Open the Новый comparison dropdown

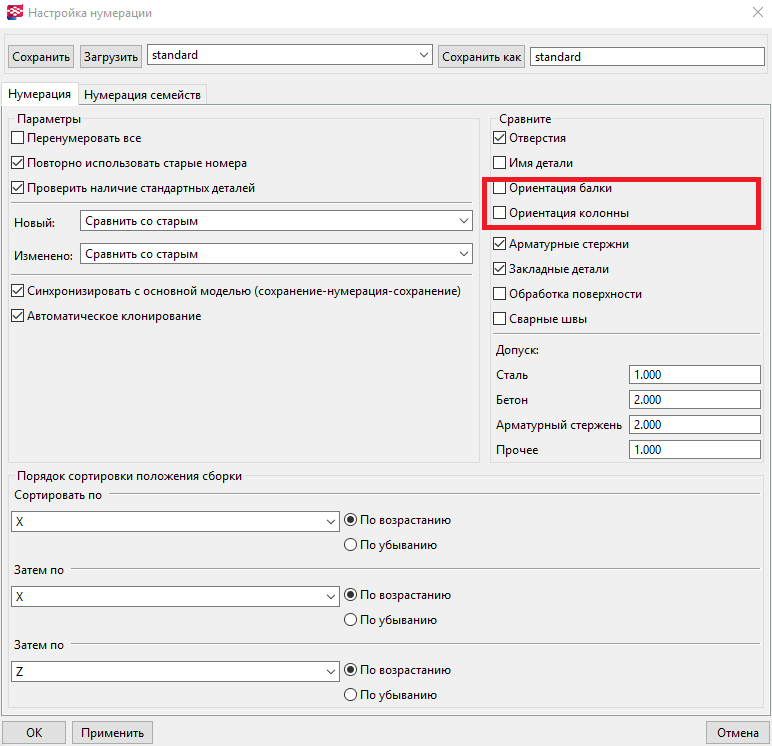click(x=275, y=221)
